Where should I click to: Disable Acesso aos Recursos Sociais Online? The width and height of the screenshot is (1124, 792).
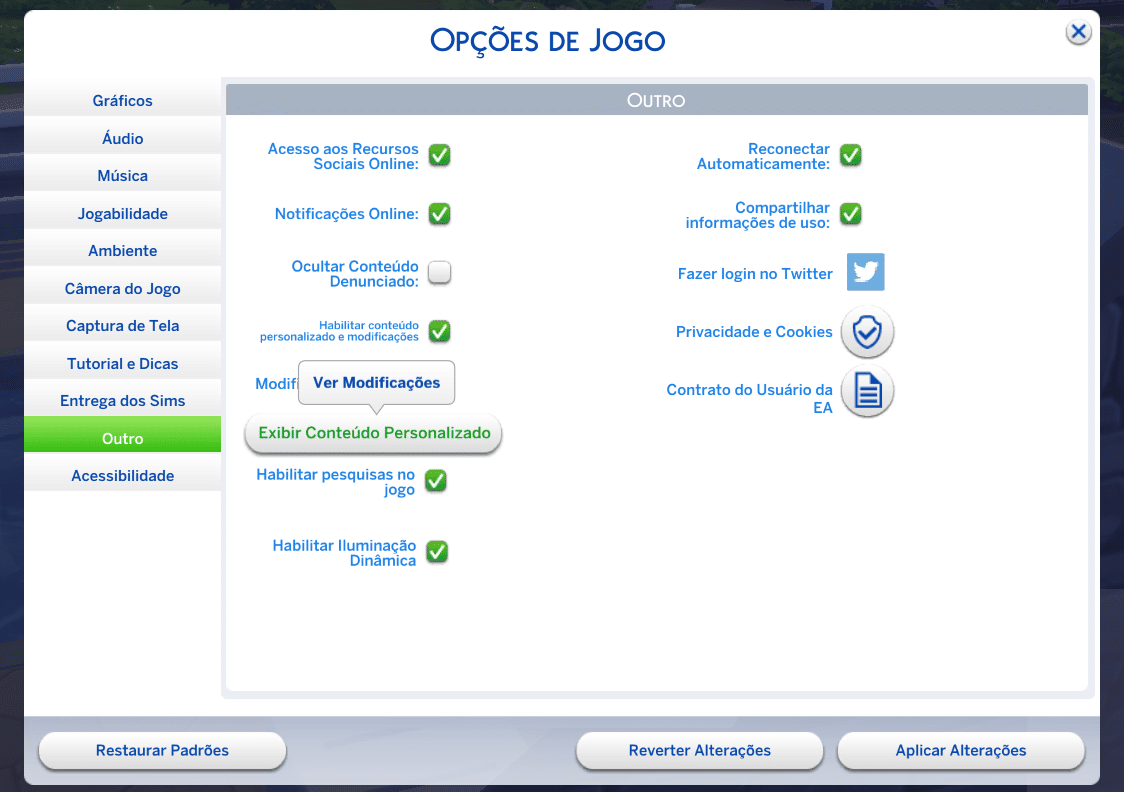[x=439, y=156]
